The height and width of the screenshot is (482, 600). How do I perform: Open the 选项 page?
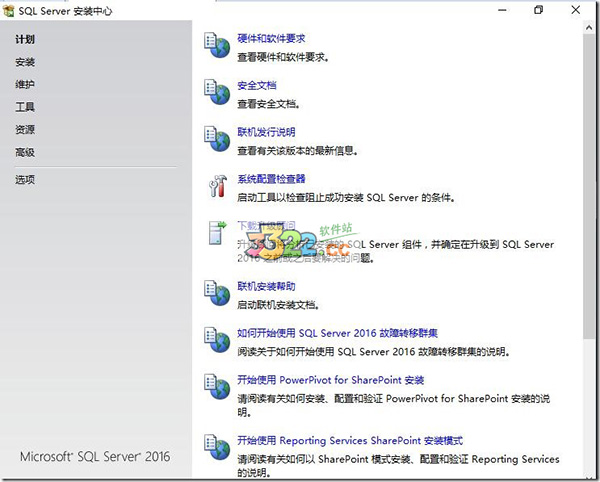[x=25, y=179]
